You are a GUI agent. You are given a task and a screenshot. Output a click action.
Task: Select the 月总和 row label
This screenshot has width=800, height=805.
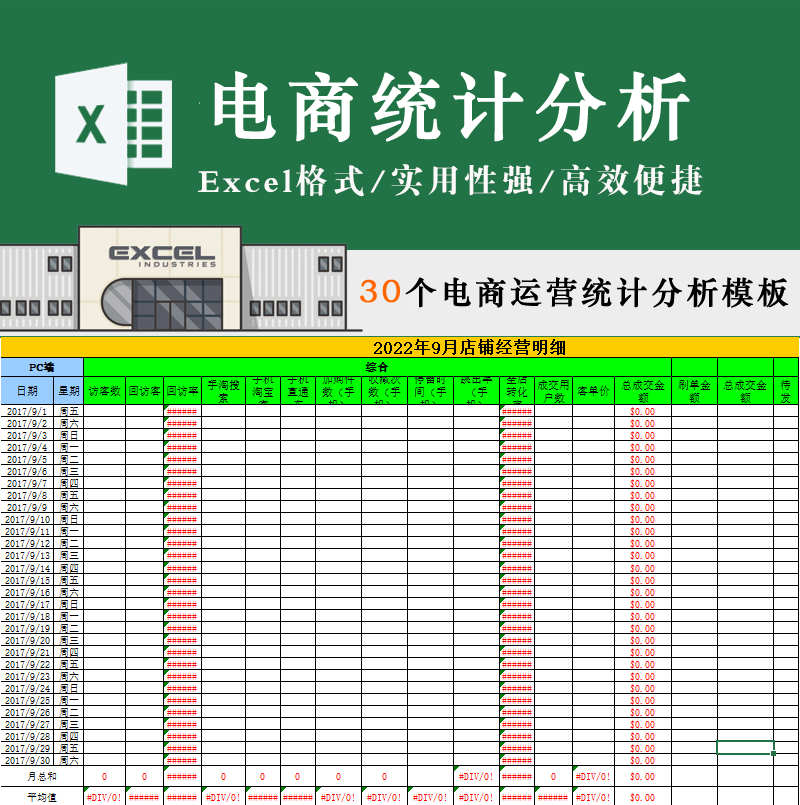coord(42,777)
